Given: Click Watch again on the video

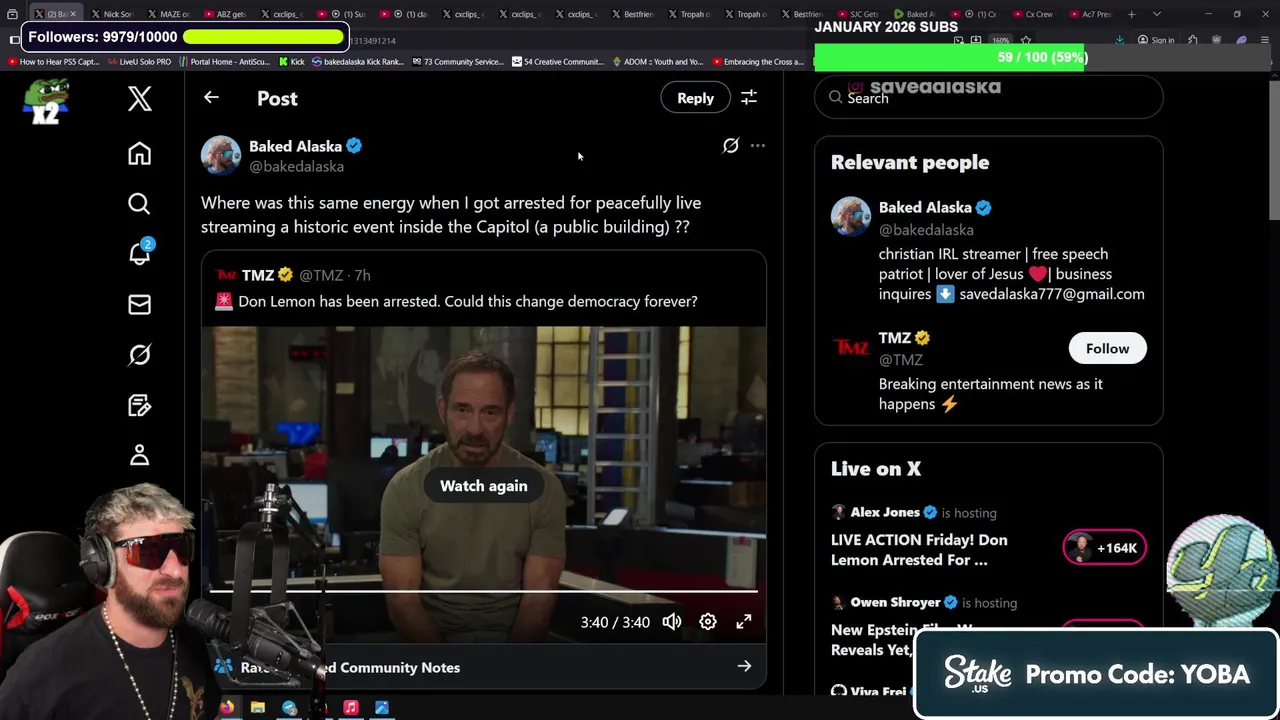Looking at the screenshot, I should click(x=484, y=486).
